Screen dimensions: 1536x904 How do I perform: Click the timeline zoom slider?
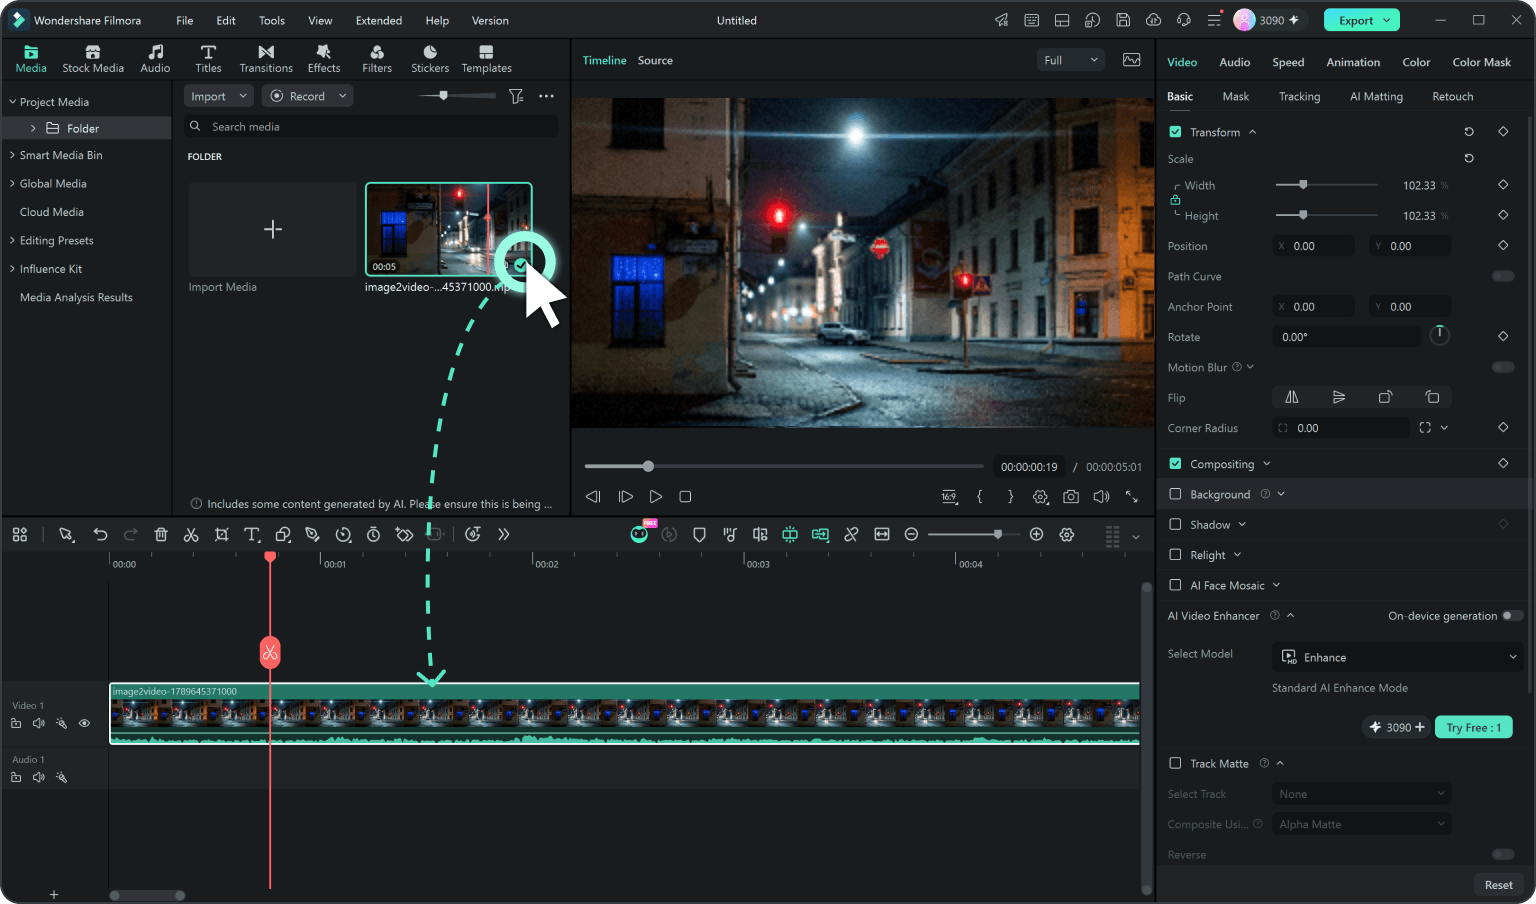pyautogui.click(x=974, y=534)
